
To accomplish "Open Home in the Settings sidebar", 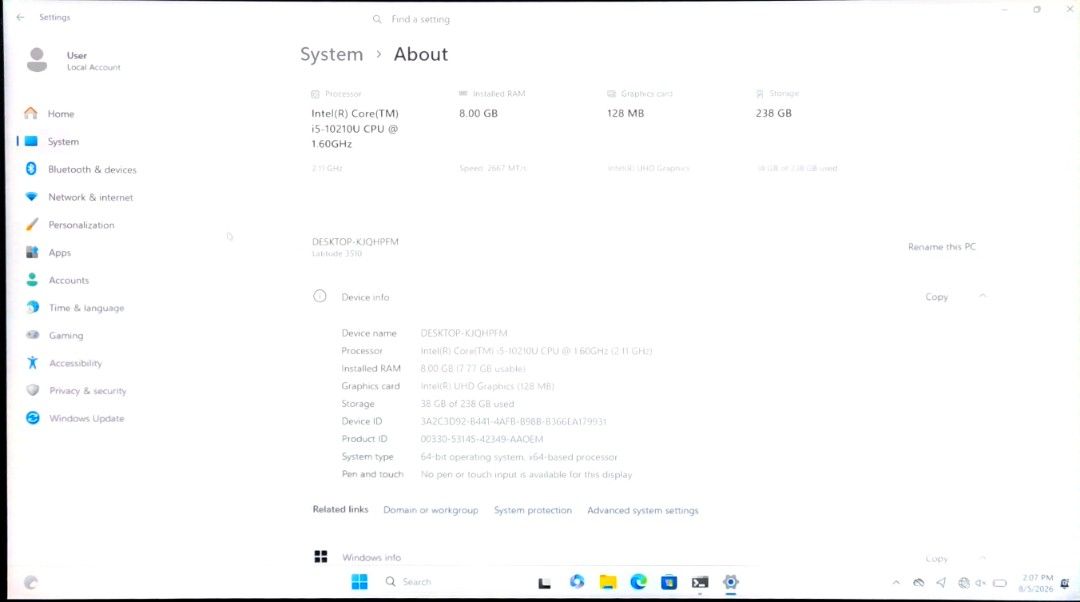I will (x=61, y=114).
